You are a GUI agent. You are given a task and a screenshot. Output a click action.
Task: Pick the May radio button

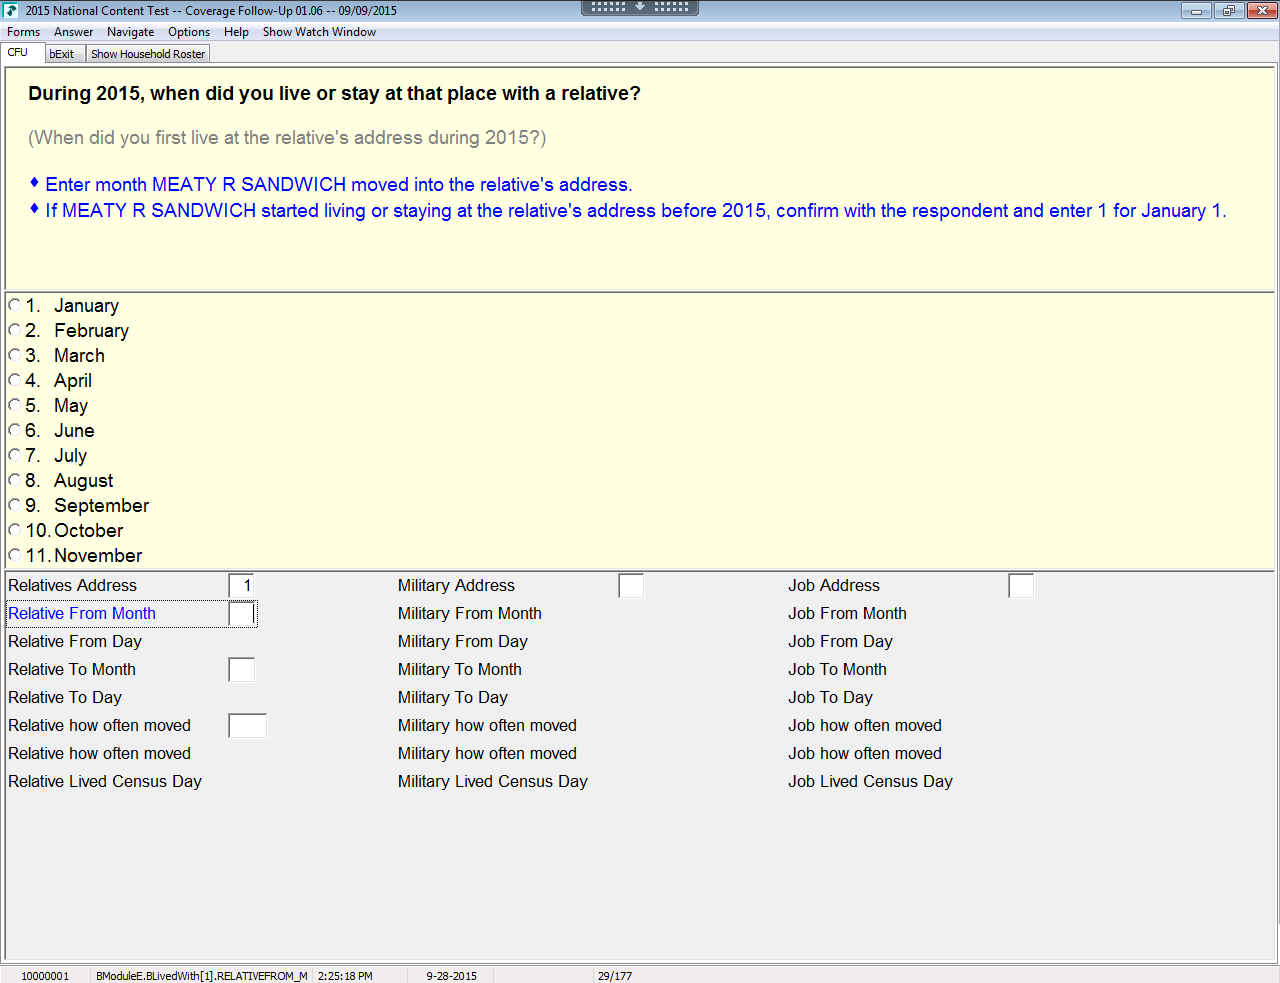coord(14,405)
